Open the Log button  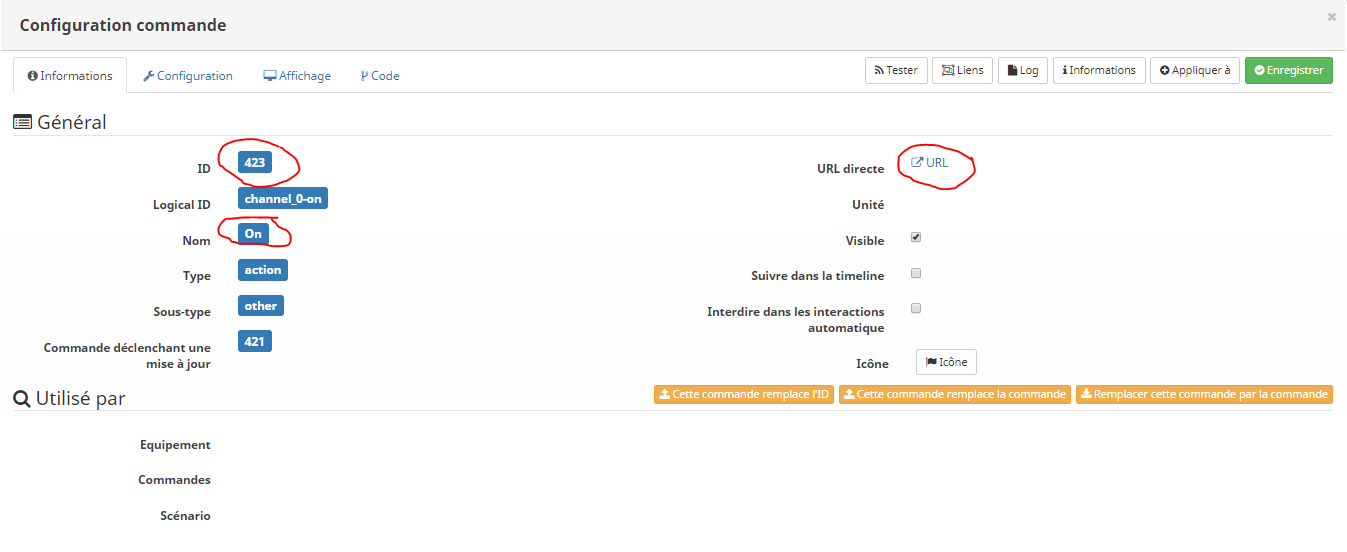pyautogui.click(x=1022, y=70)
